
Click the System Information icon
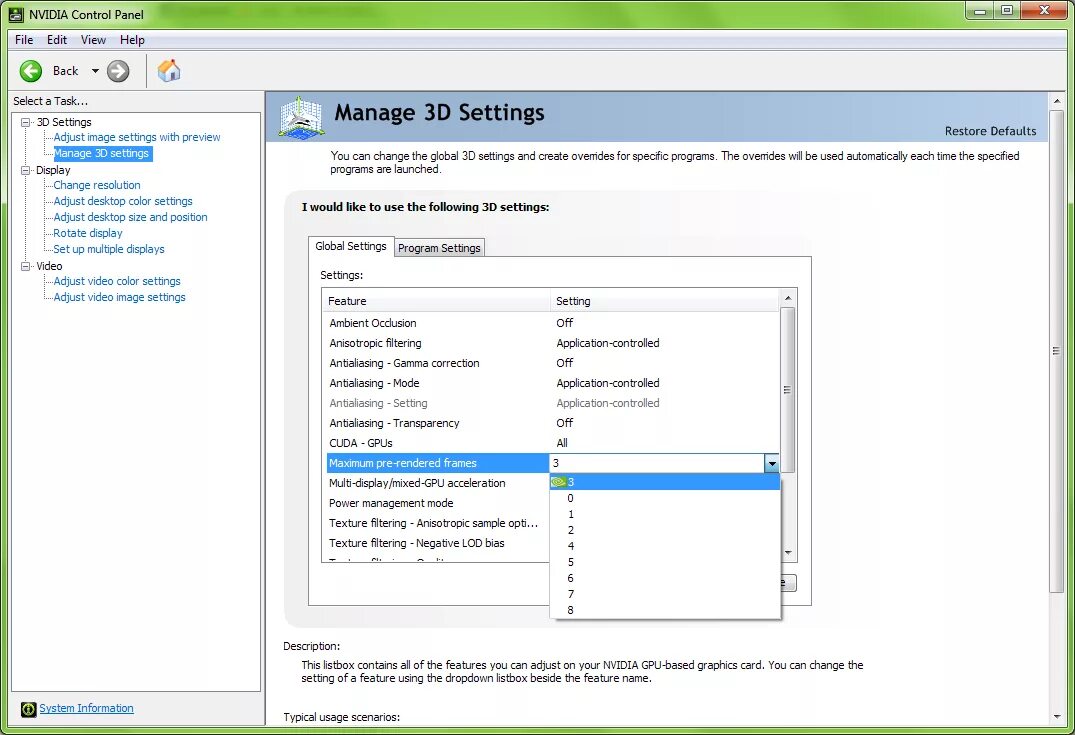coord(28,709)
